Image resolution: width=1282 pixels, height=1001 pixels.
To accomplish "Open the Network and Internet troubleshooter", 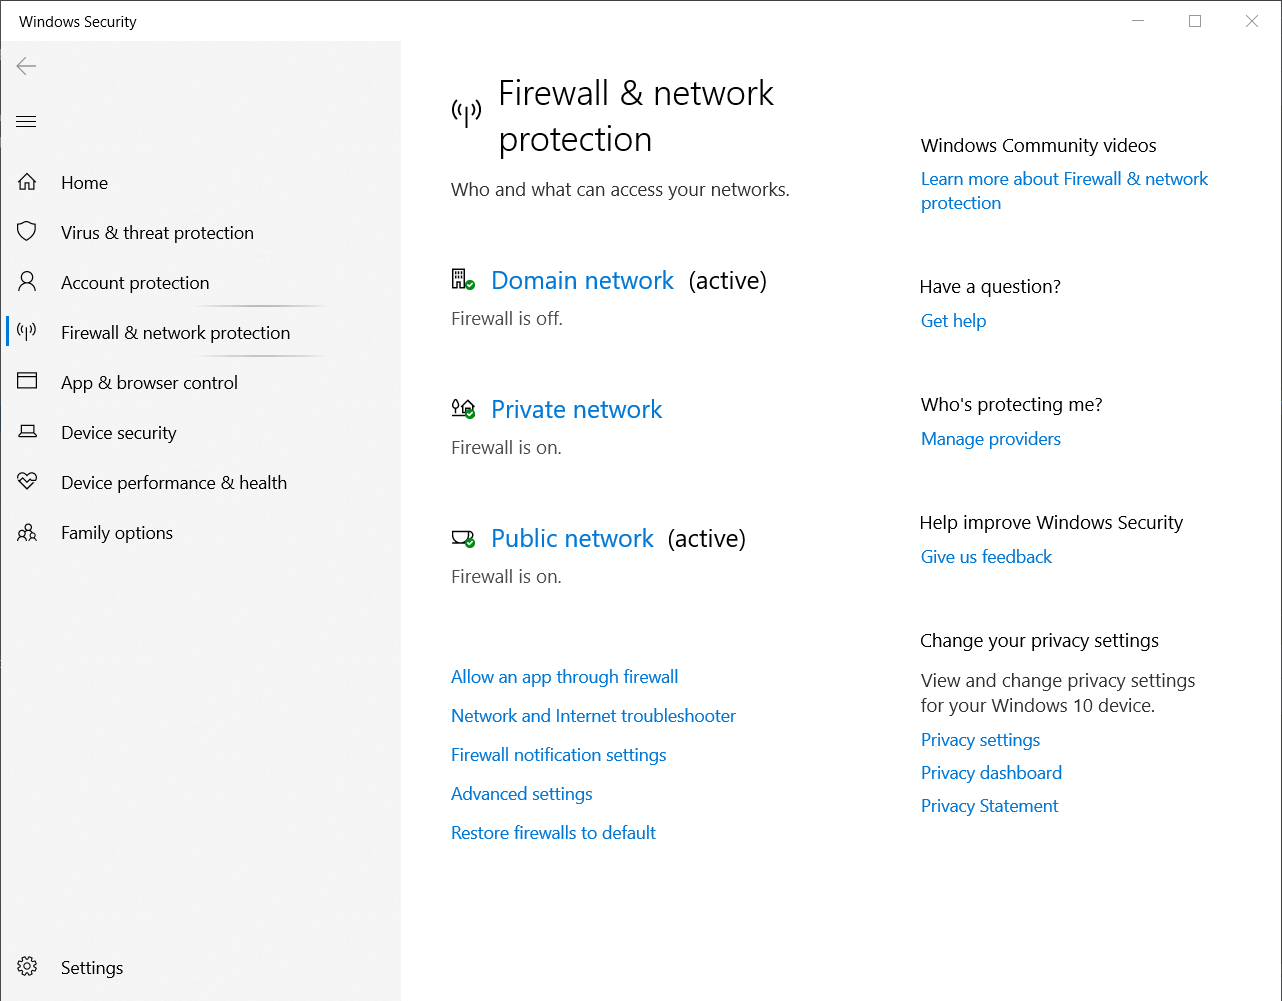I will (x=593, y=715).
